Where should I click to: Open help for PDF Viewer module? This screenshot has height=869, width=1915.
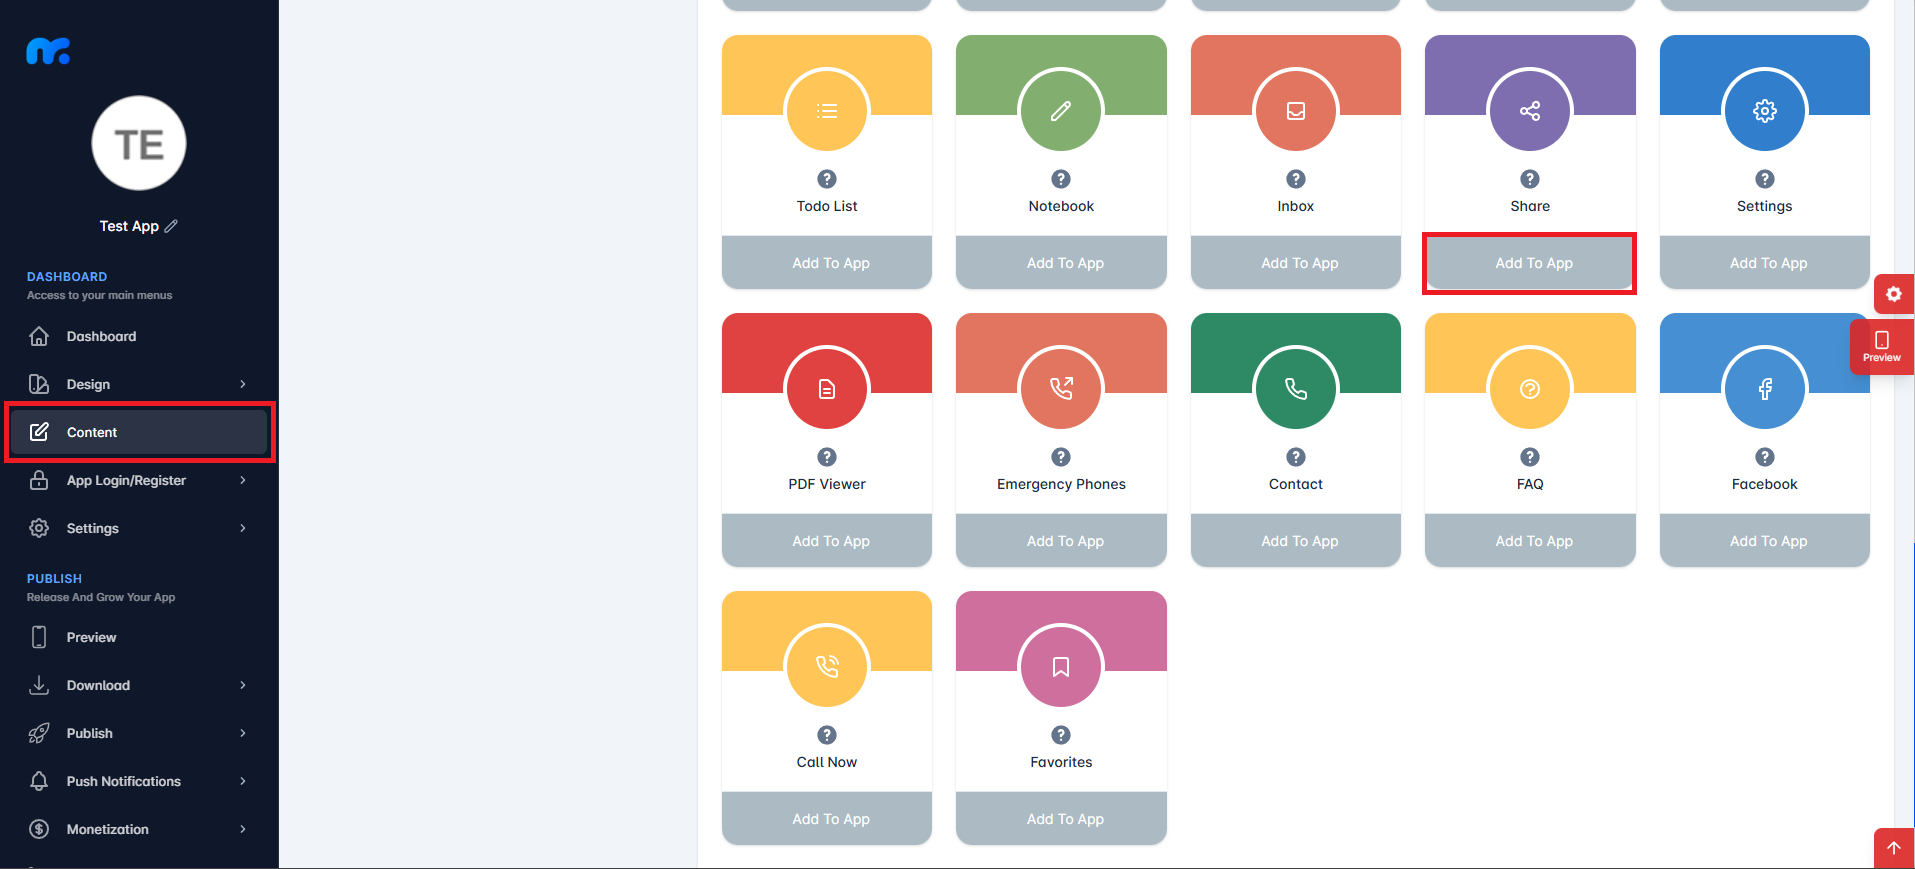[x=827, y=457]
